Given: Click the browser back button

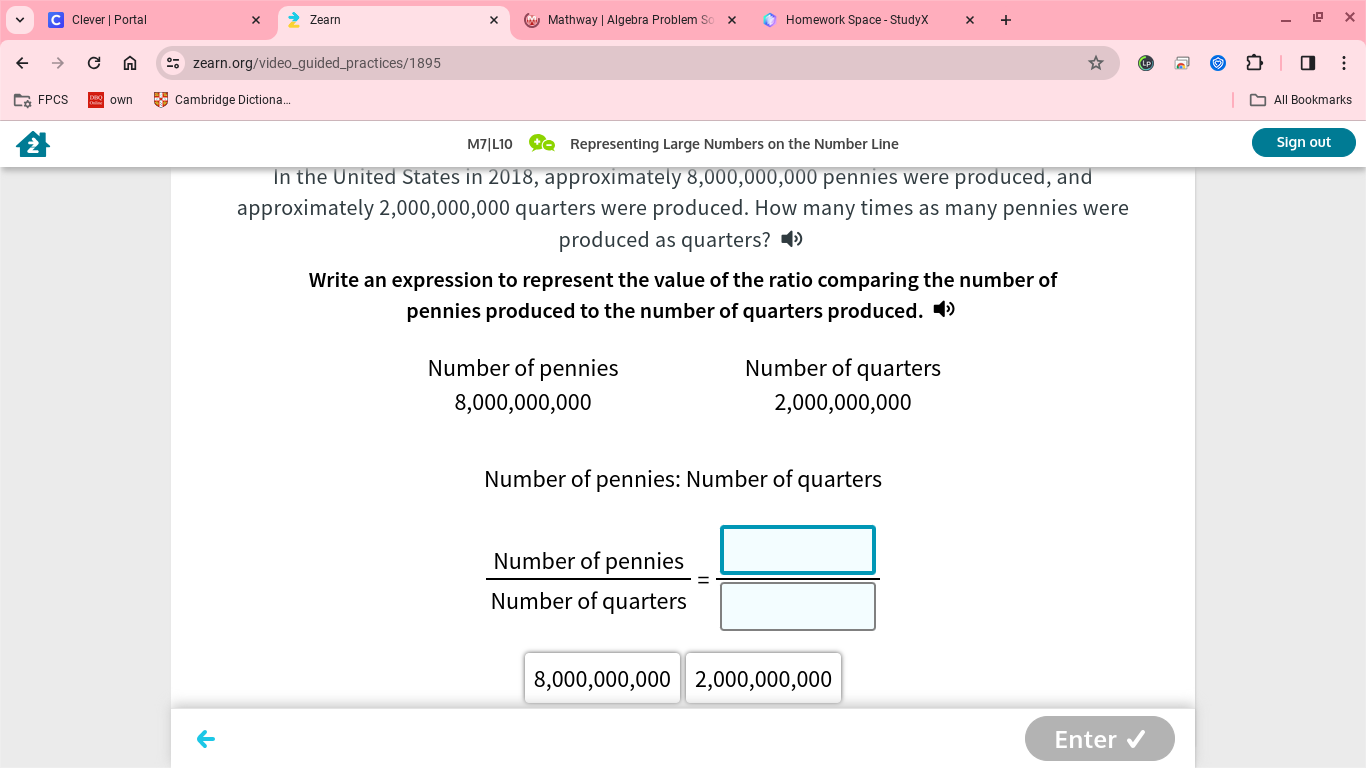Looking at the screenshot, I should [x=22, y=63].
